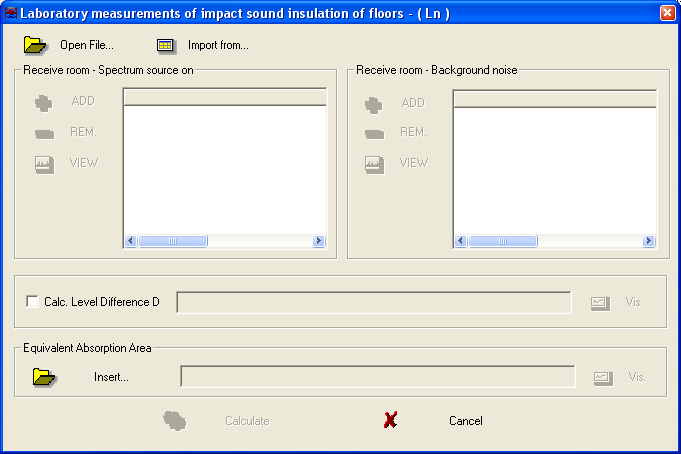Click Vis. chart icon beside Level Difference field
This screenshot has width=681, height=454.
600,303
